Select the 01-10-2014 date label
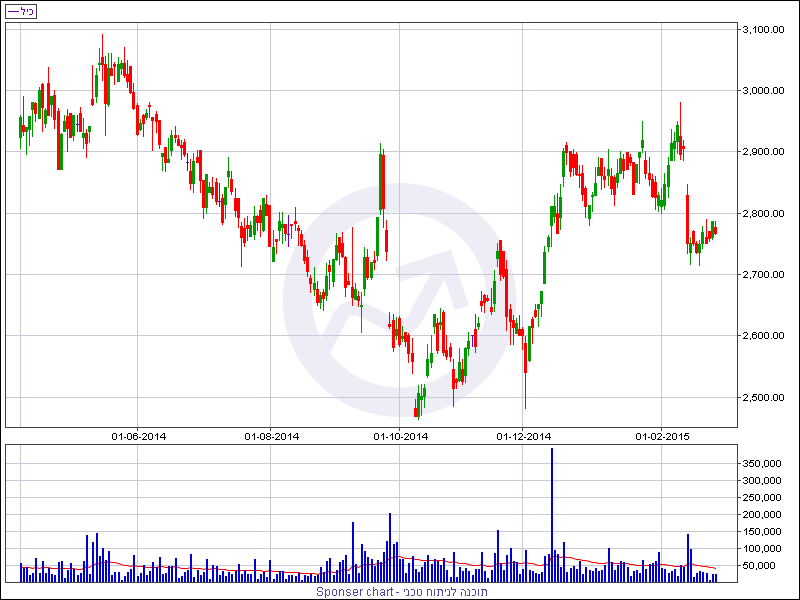This screenshot has height=600, width=800. tap(400, 436)
